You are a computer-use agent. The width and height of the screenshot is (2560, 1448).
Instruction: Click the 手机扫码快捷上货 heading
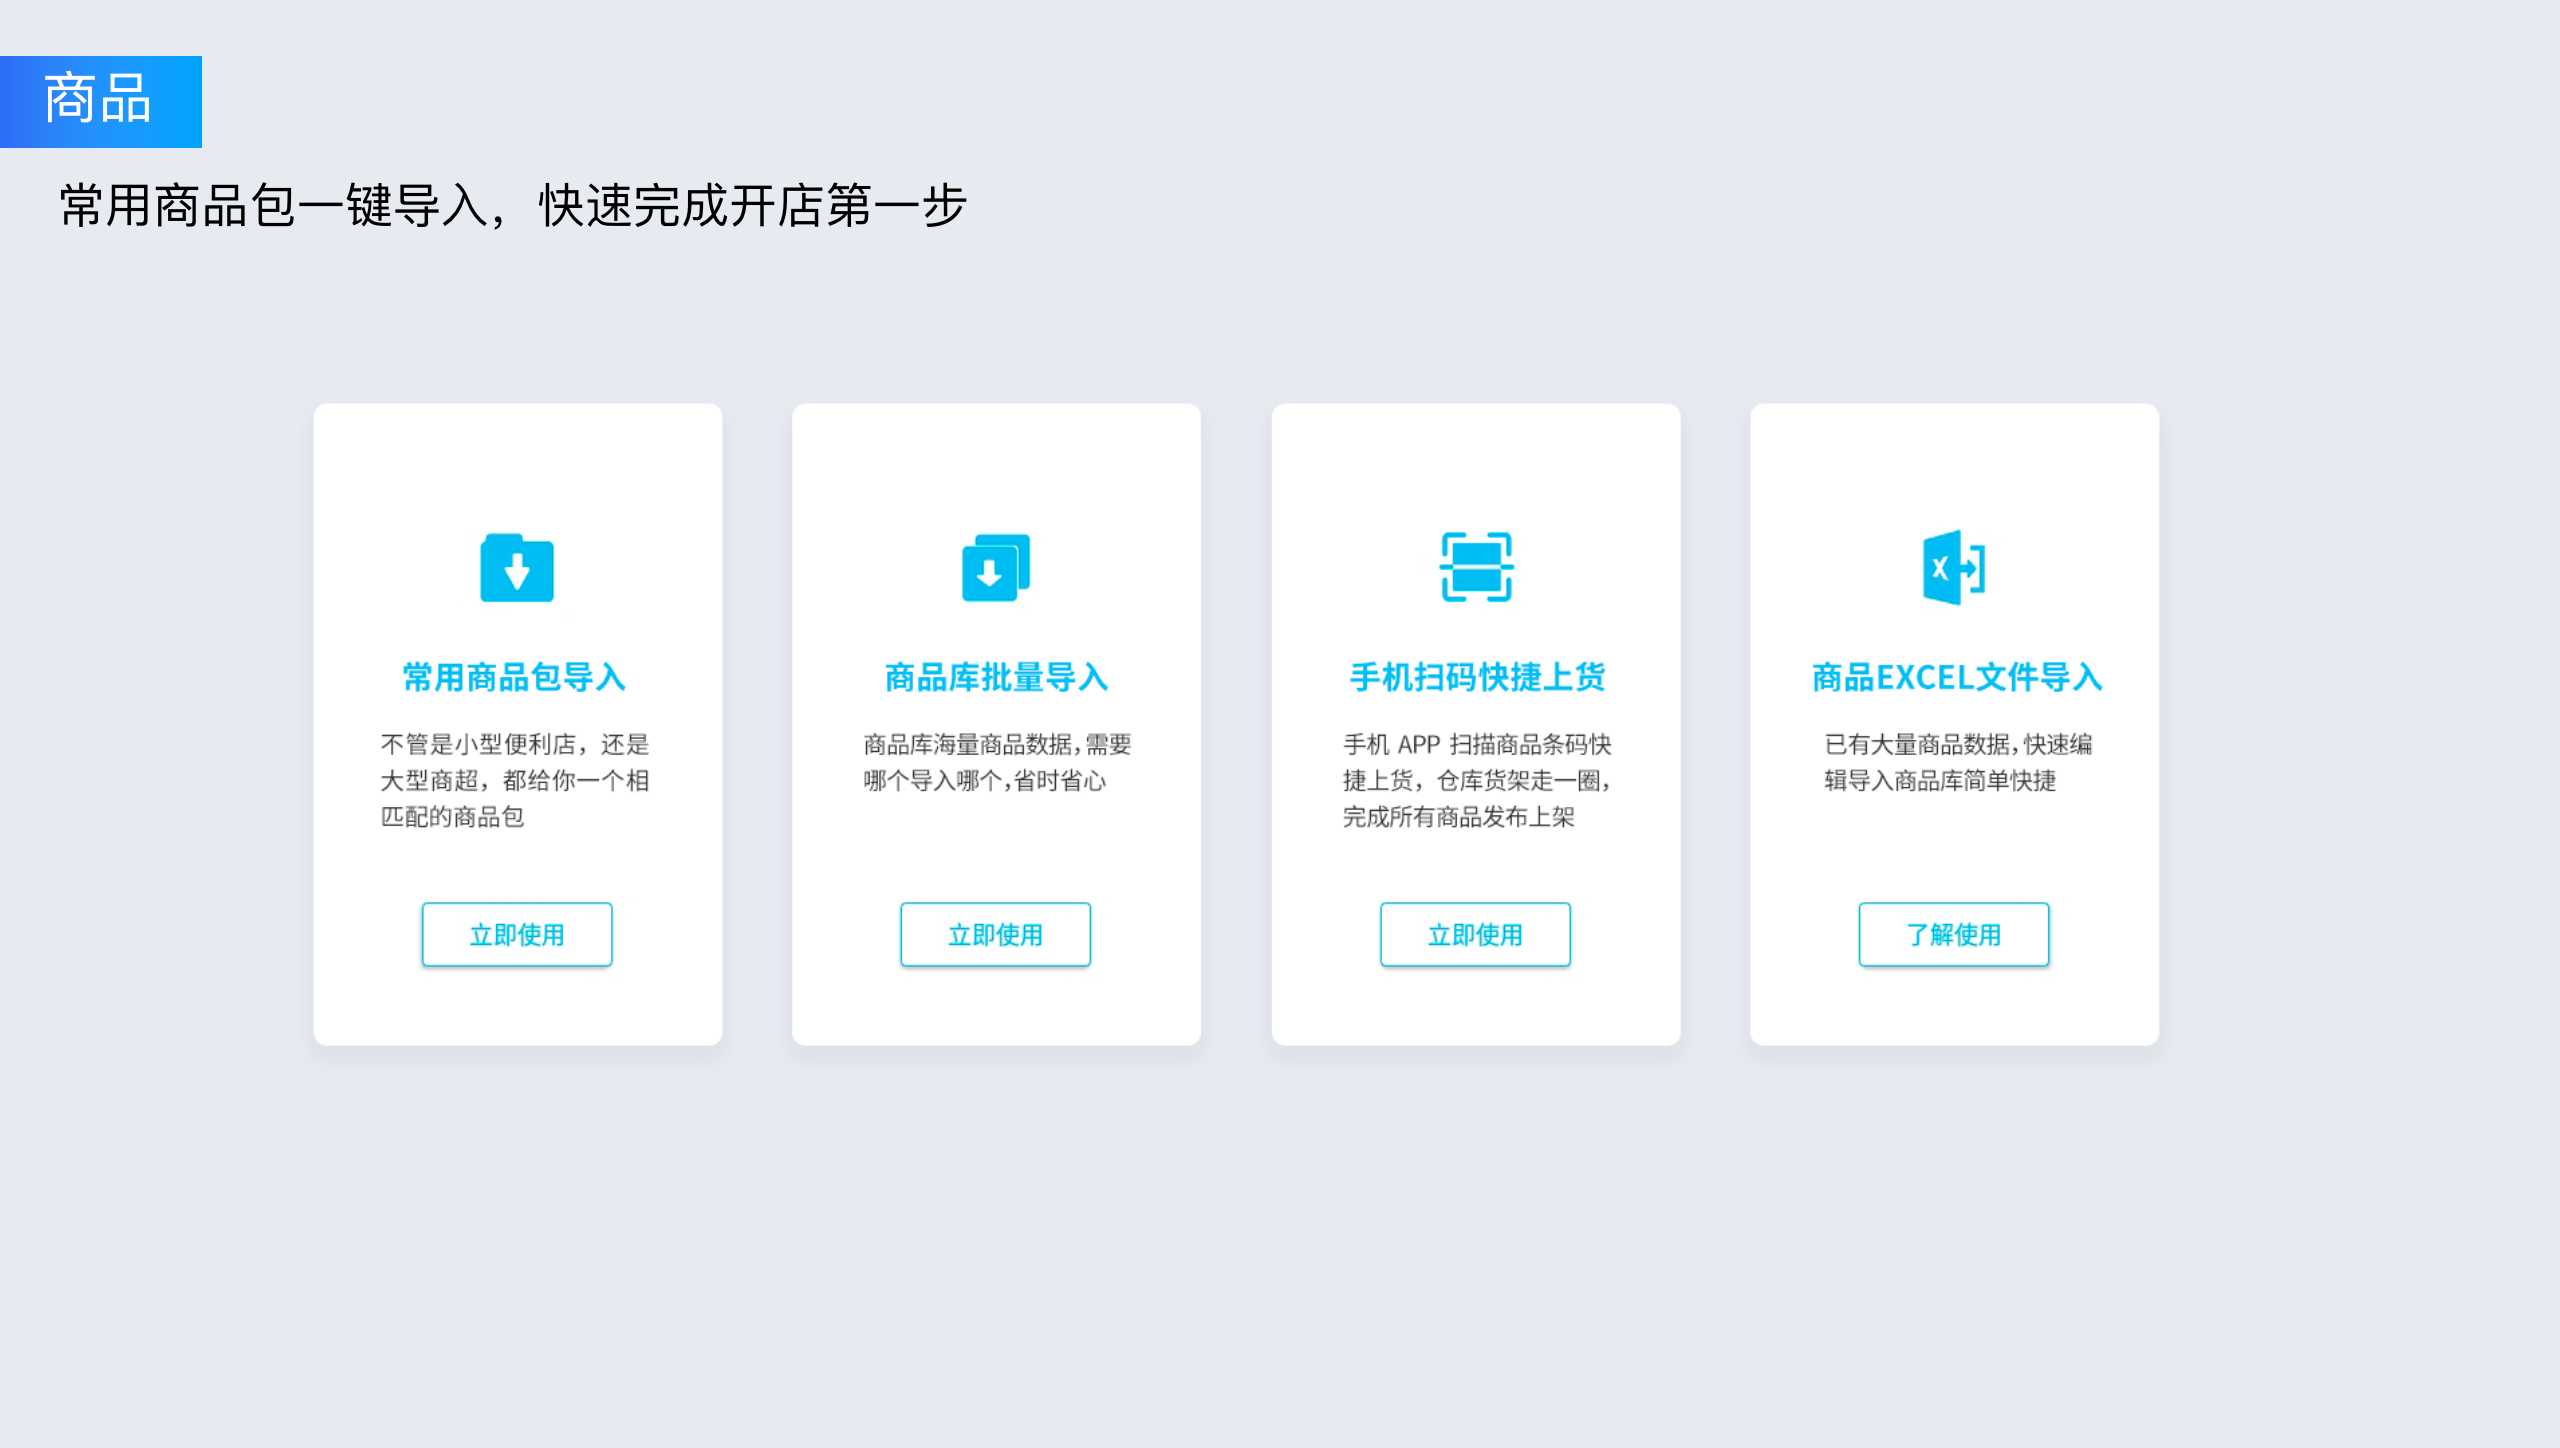1477,677
